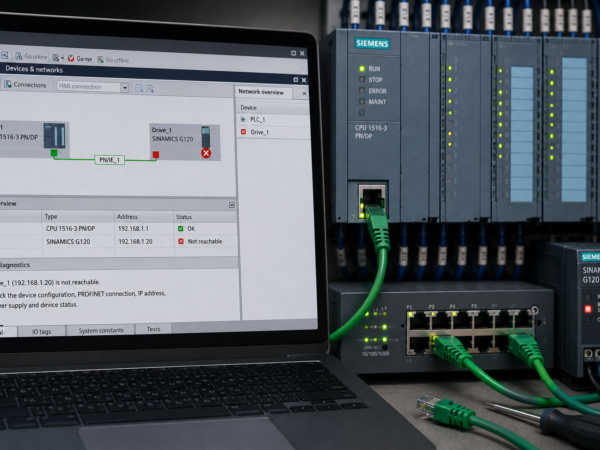Close the Devices & networks editor

pyautogui.click(x=304, y=80)
